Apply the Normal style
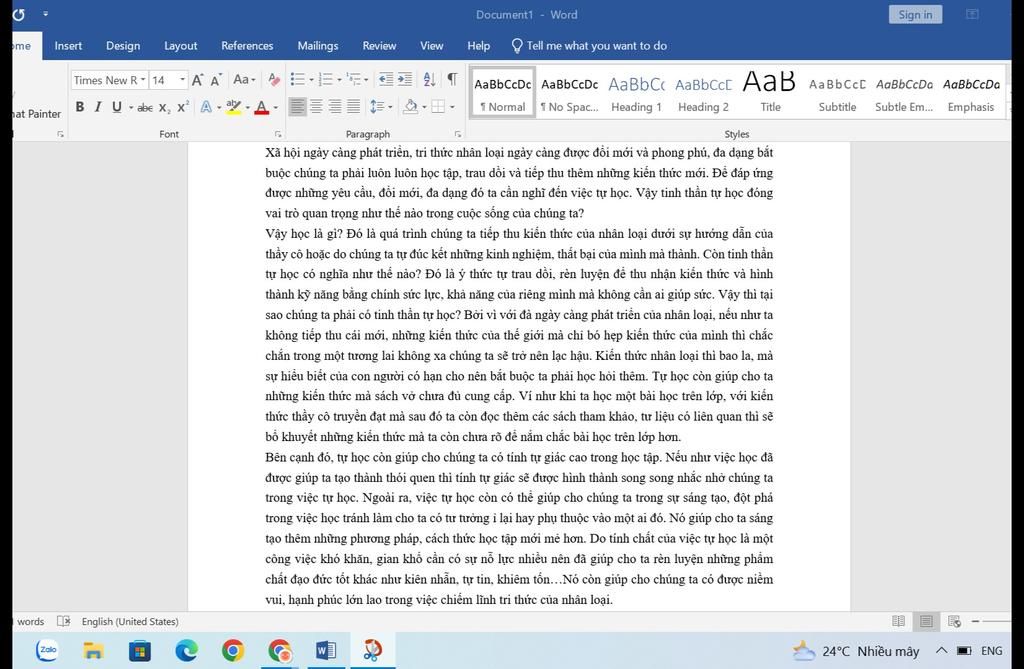 click(x=502, y=93)
